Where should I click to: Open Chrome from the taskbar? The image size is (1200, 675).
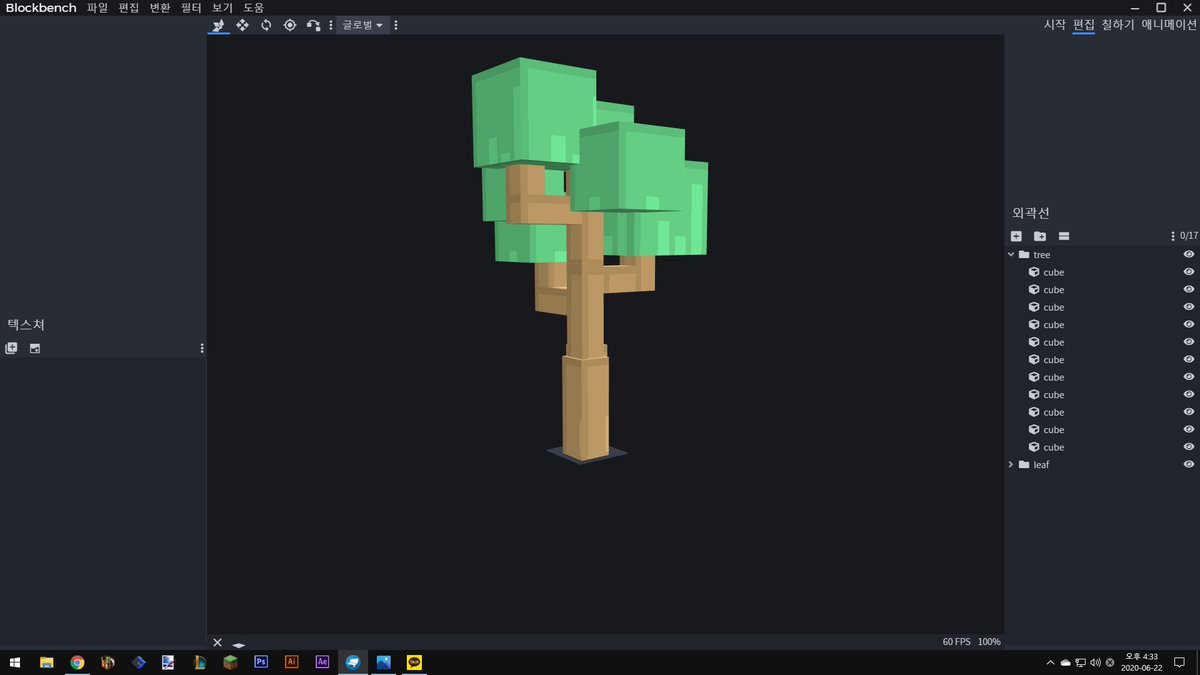[77, 662]
